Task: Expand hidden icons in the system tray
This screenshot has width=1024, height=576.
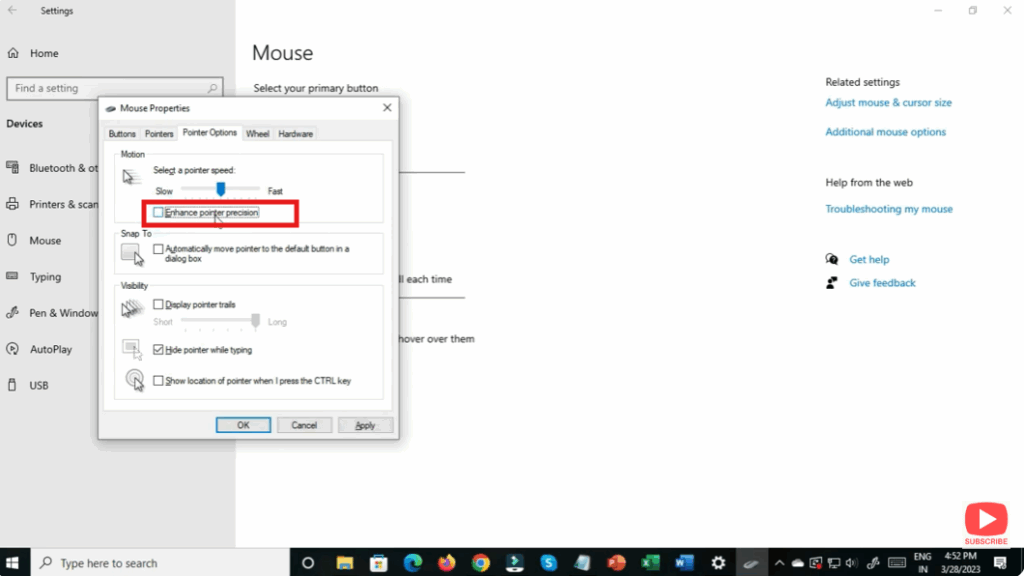Action: point(779,562)
